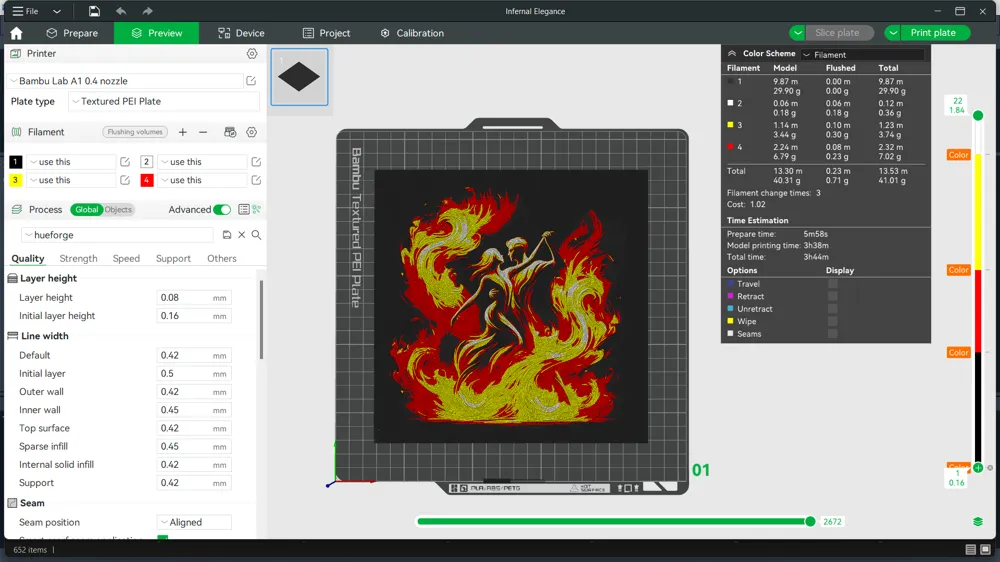This screenshot has height=562, width=1000.
Task: Switch process scope to Objects
Action: click(x=118, y=209)
